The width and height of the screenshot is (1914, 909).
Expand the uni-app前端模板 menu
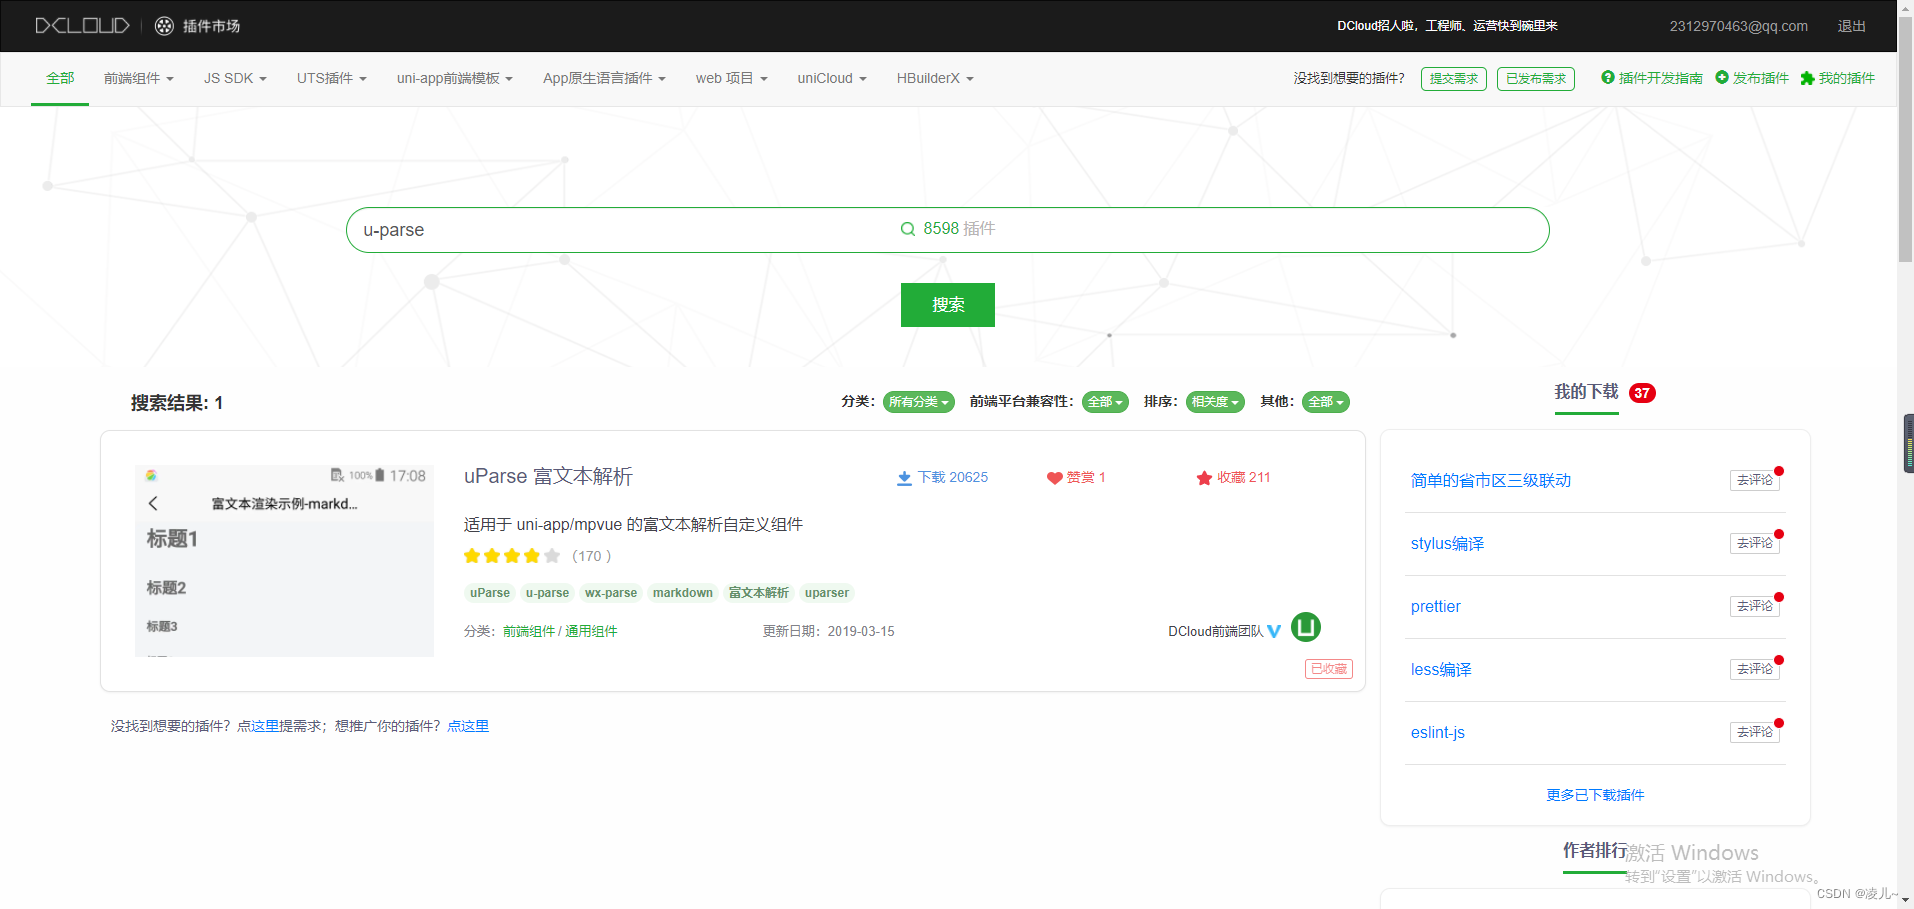(x=455, y=78)
